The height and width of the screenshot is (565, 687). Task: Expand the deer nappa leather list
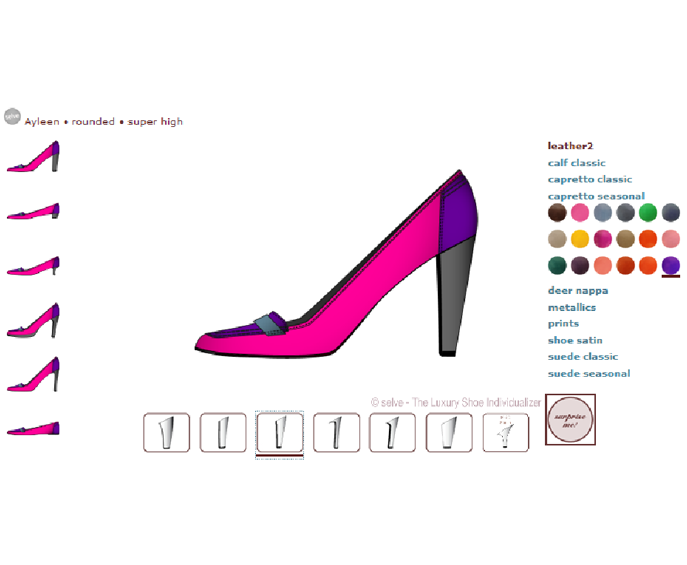click(x=577, y=290)
